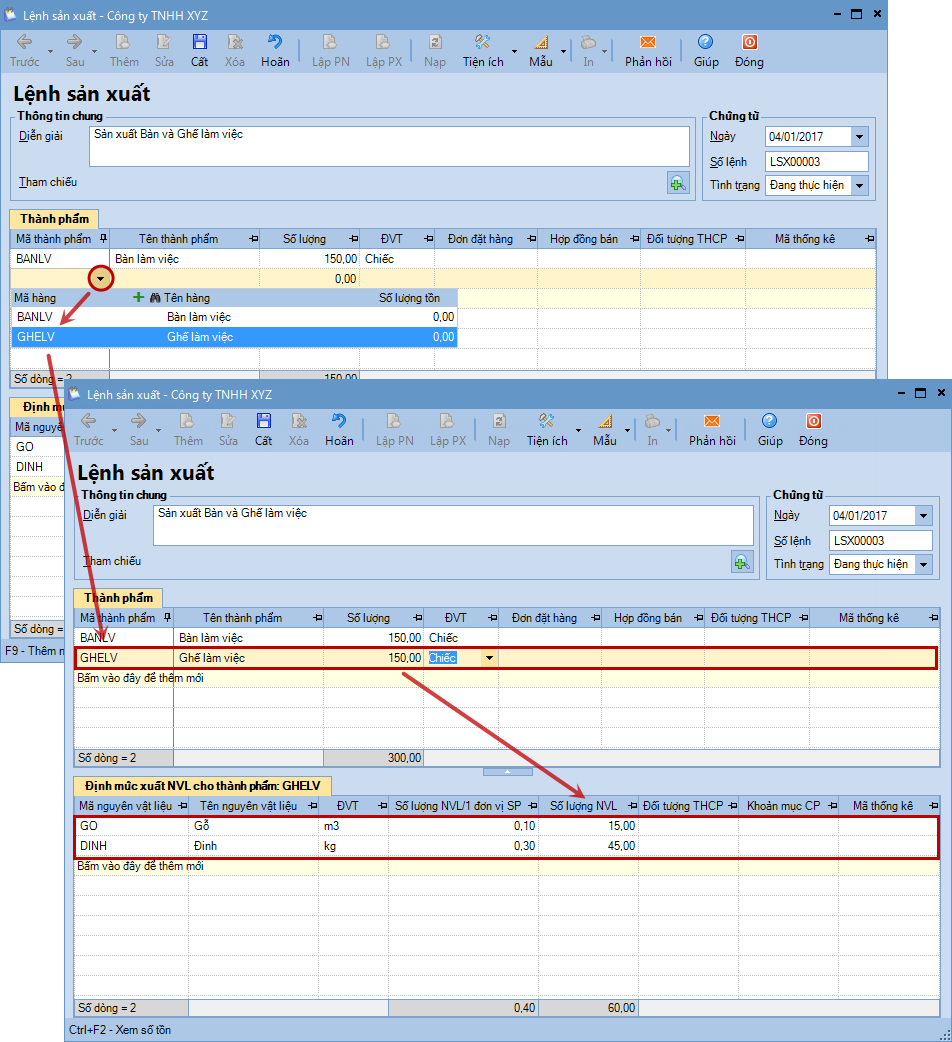952x1042 pixels.
Task: Expand the Tình trạng dropdown in the front window
Action: (923, 564)
